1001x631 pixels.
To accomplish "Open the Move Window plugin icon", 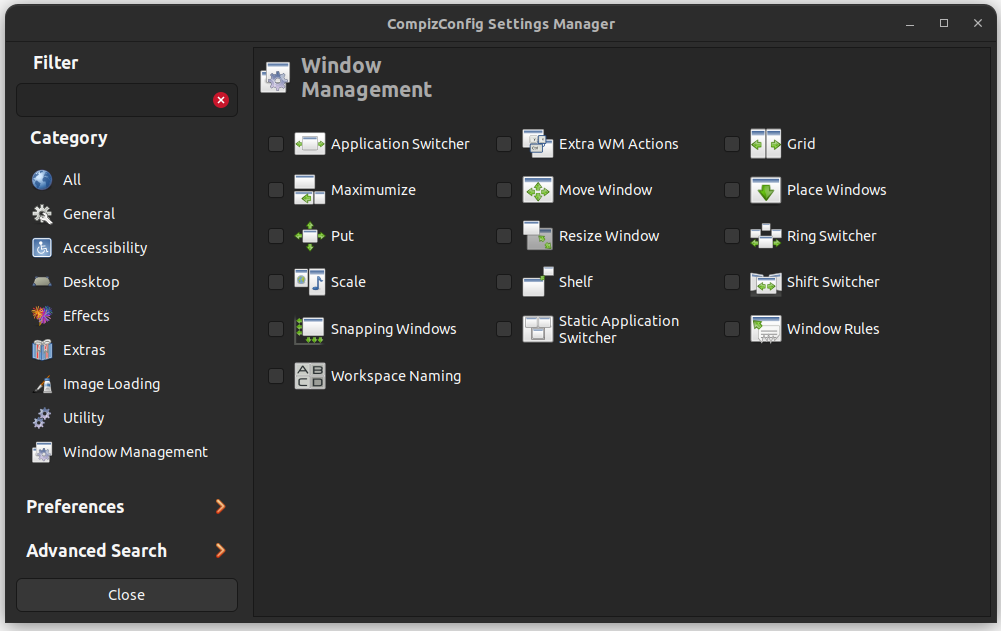I will 538,190.
